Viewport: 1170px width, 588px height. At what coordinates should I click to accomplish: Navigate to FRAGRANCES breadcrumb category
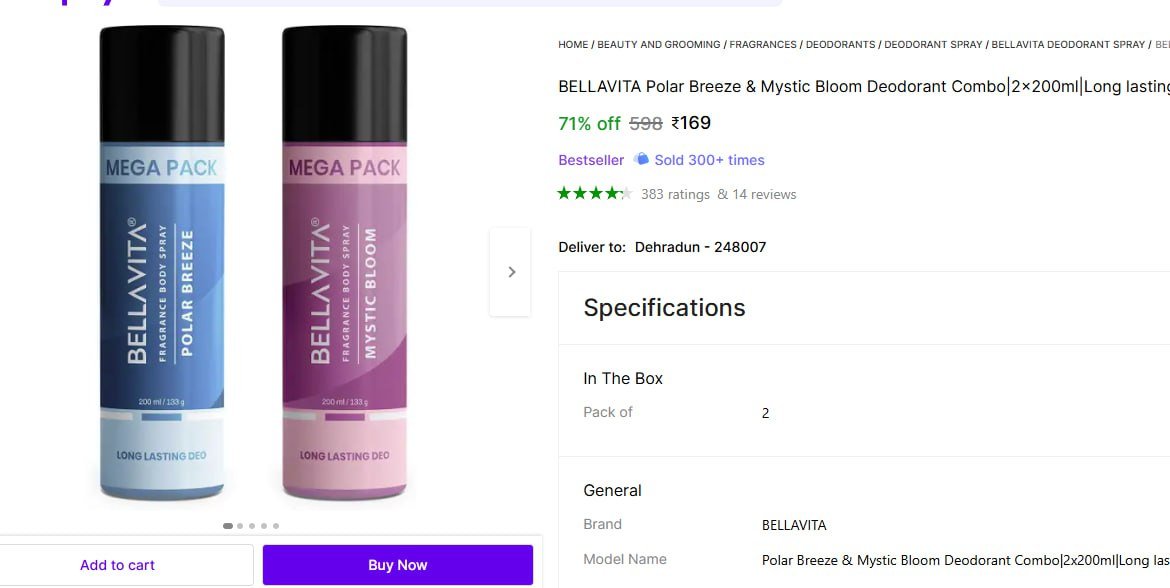click(763, 45)
